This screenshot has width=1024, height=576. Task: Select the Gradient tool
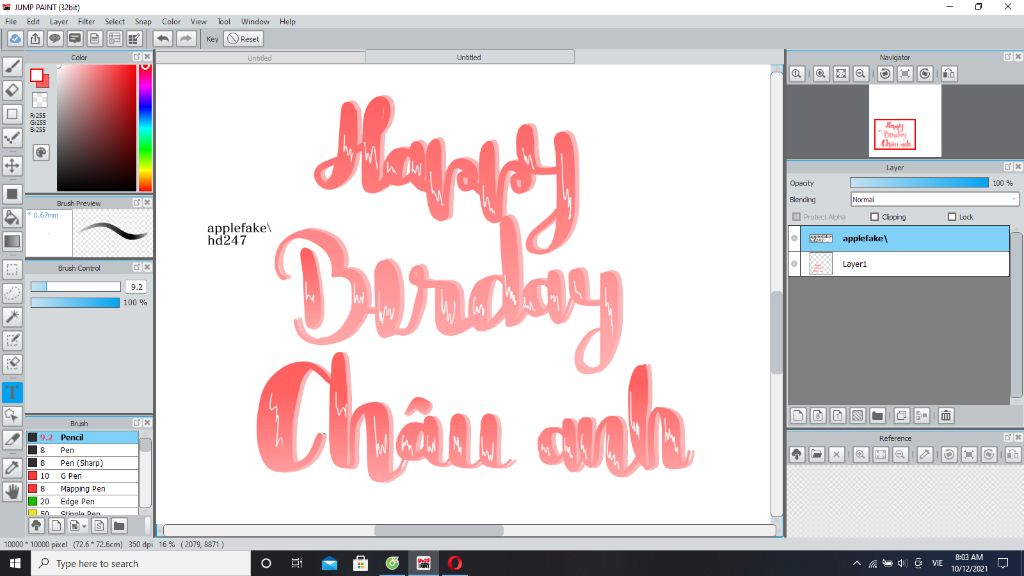click(x=12, y=241)
